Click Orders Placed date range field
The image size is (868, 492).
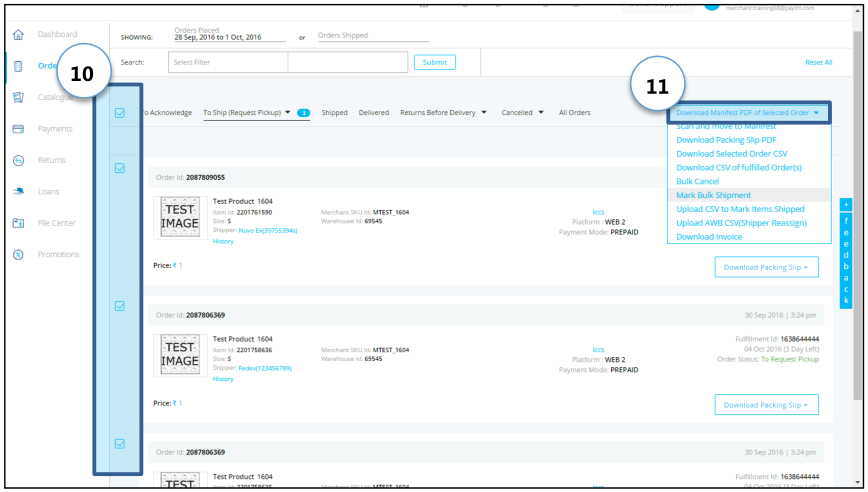point(230,37)
